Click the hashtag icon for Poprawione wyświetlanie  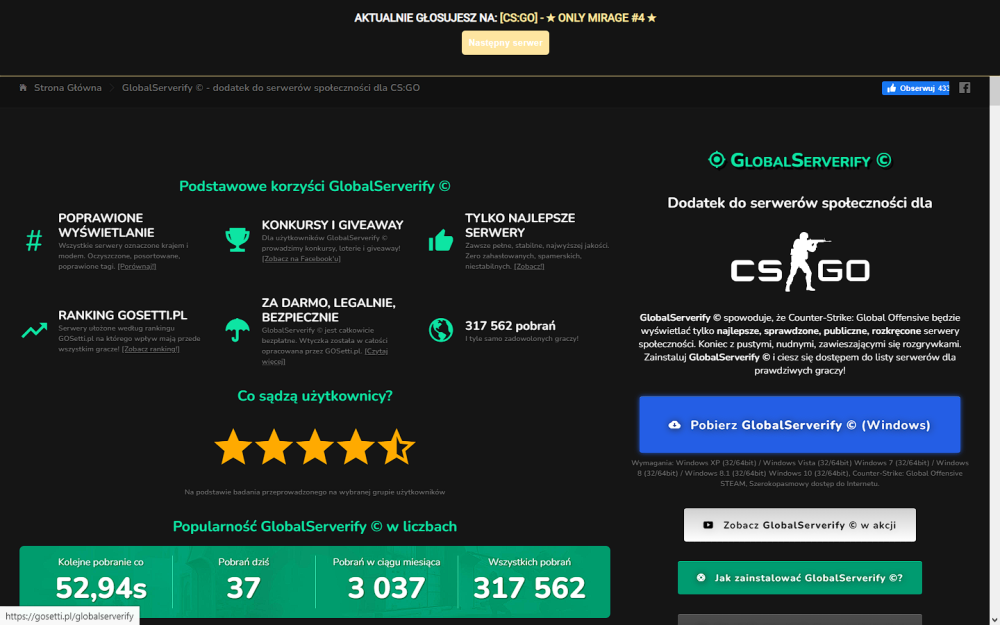click(34, 241)
